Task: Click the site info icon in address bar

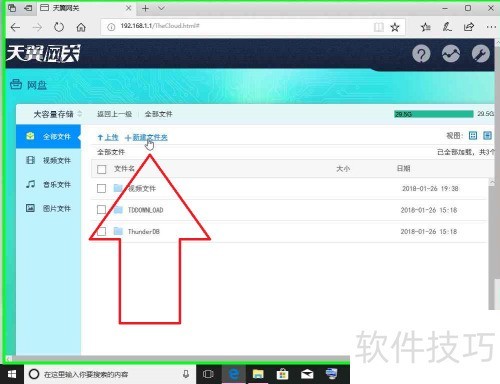Action: coord(111,27)
